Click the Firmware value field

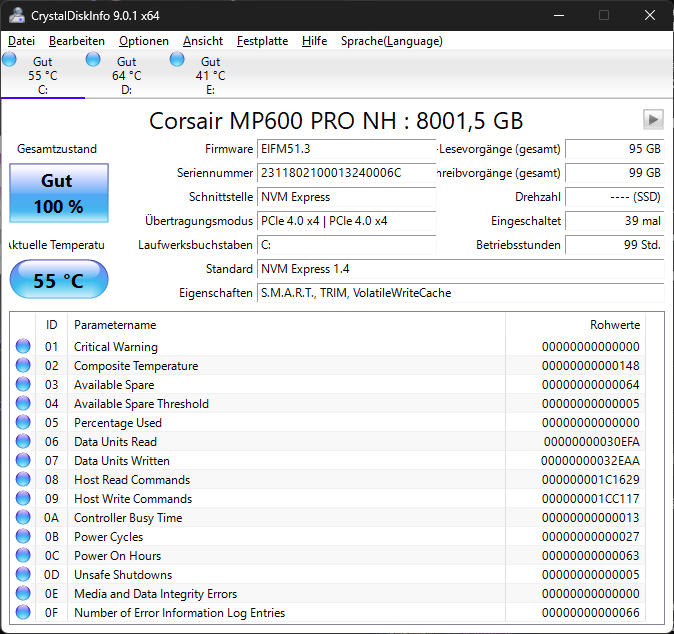click(x=346, y=149)
